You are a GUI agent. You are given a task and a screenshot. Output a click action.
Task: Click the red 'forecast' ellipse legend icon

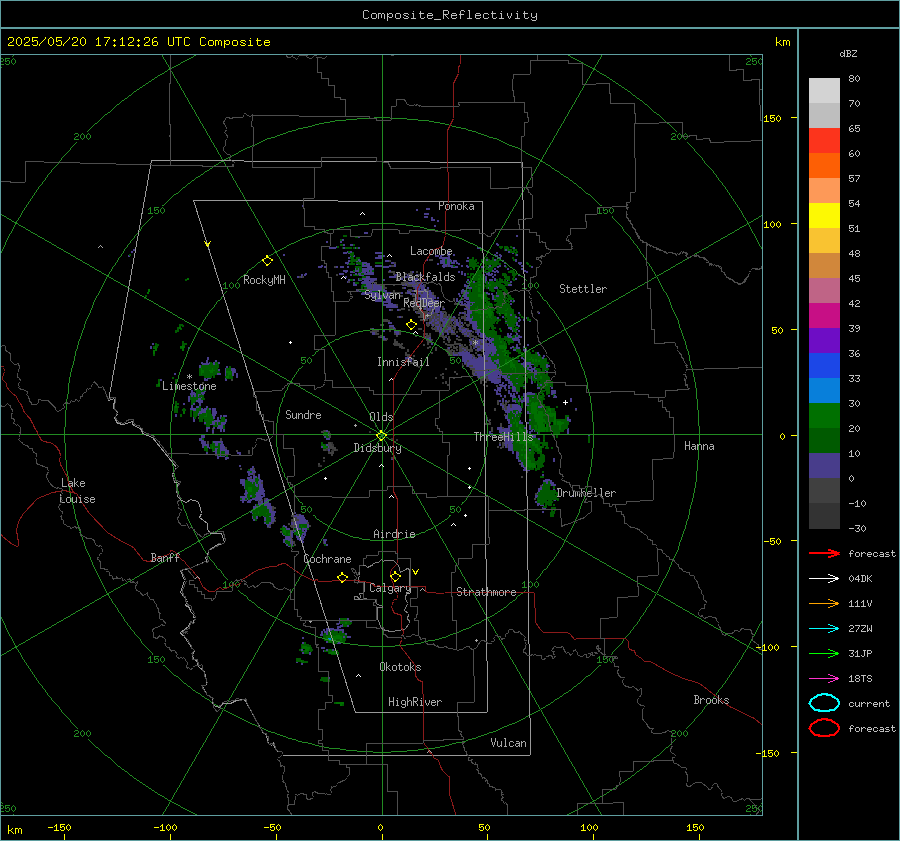pos(824,728)
